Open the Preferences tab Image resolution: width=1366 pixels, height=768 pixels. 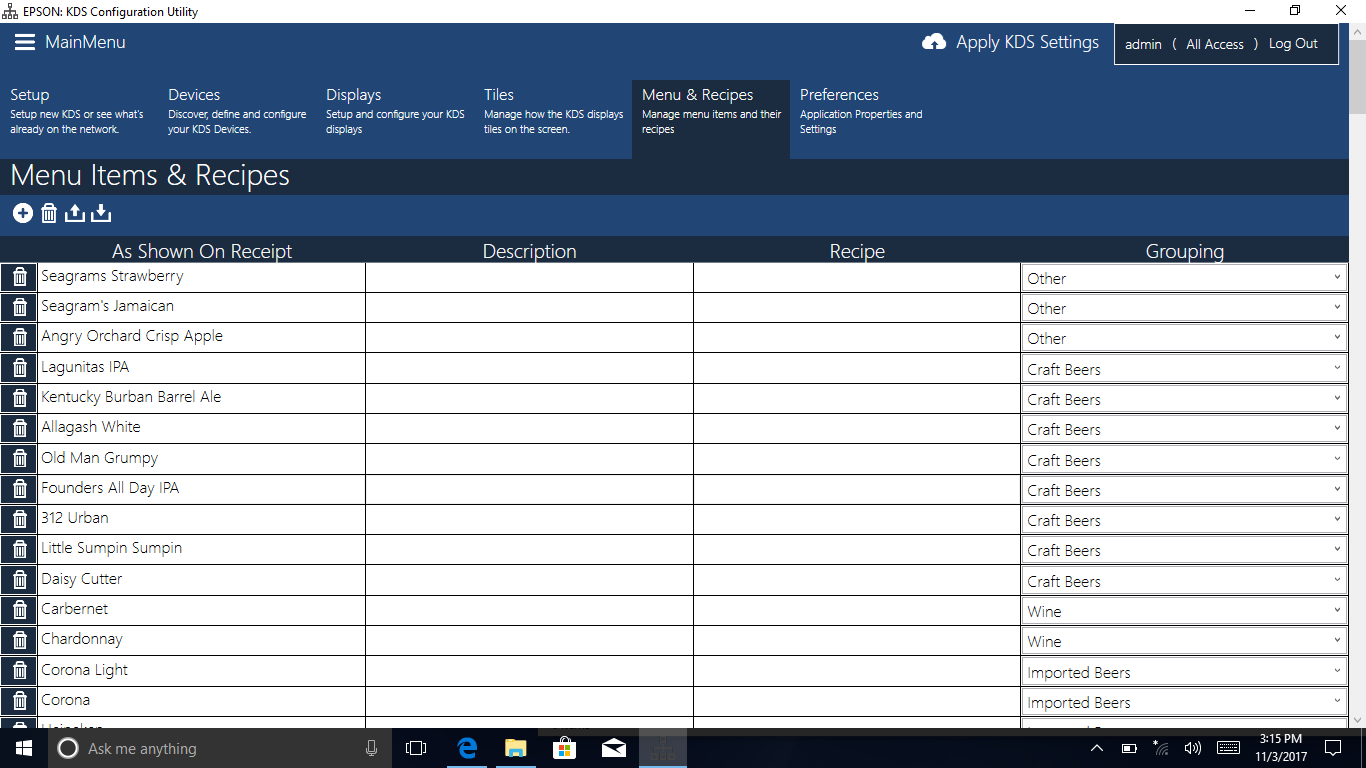(x=839, y=94)
